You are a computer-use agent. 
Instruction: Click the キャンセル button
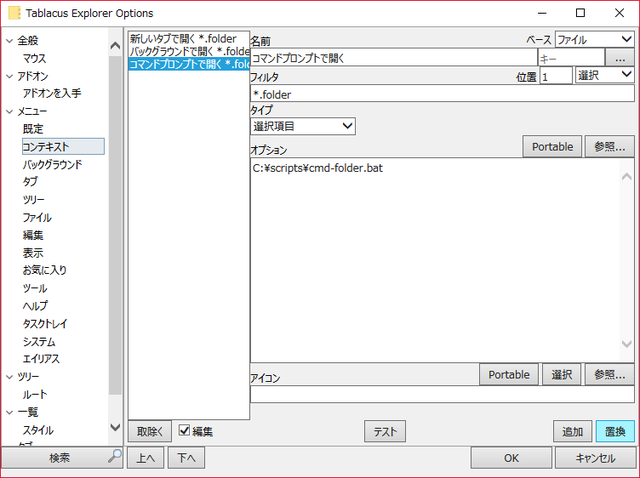[x=595, y=458]
